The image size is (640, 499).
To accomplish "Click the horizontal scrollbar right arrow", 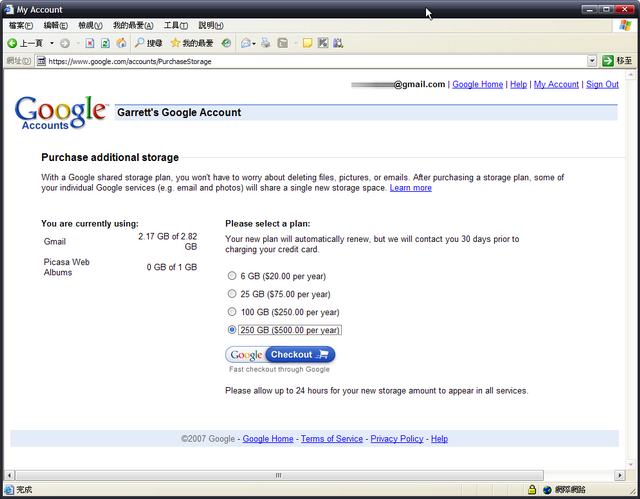I will (620, 475).
